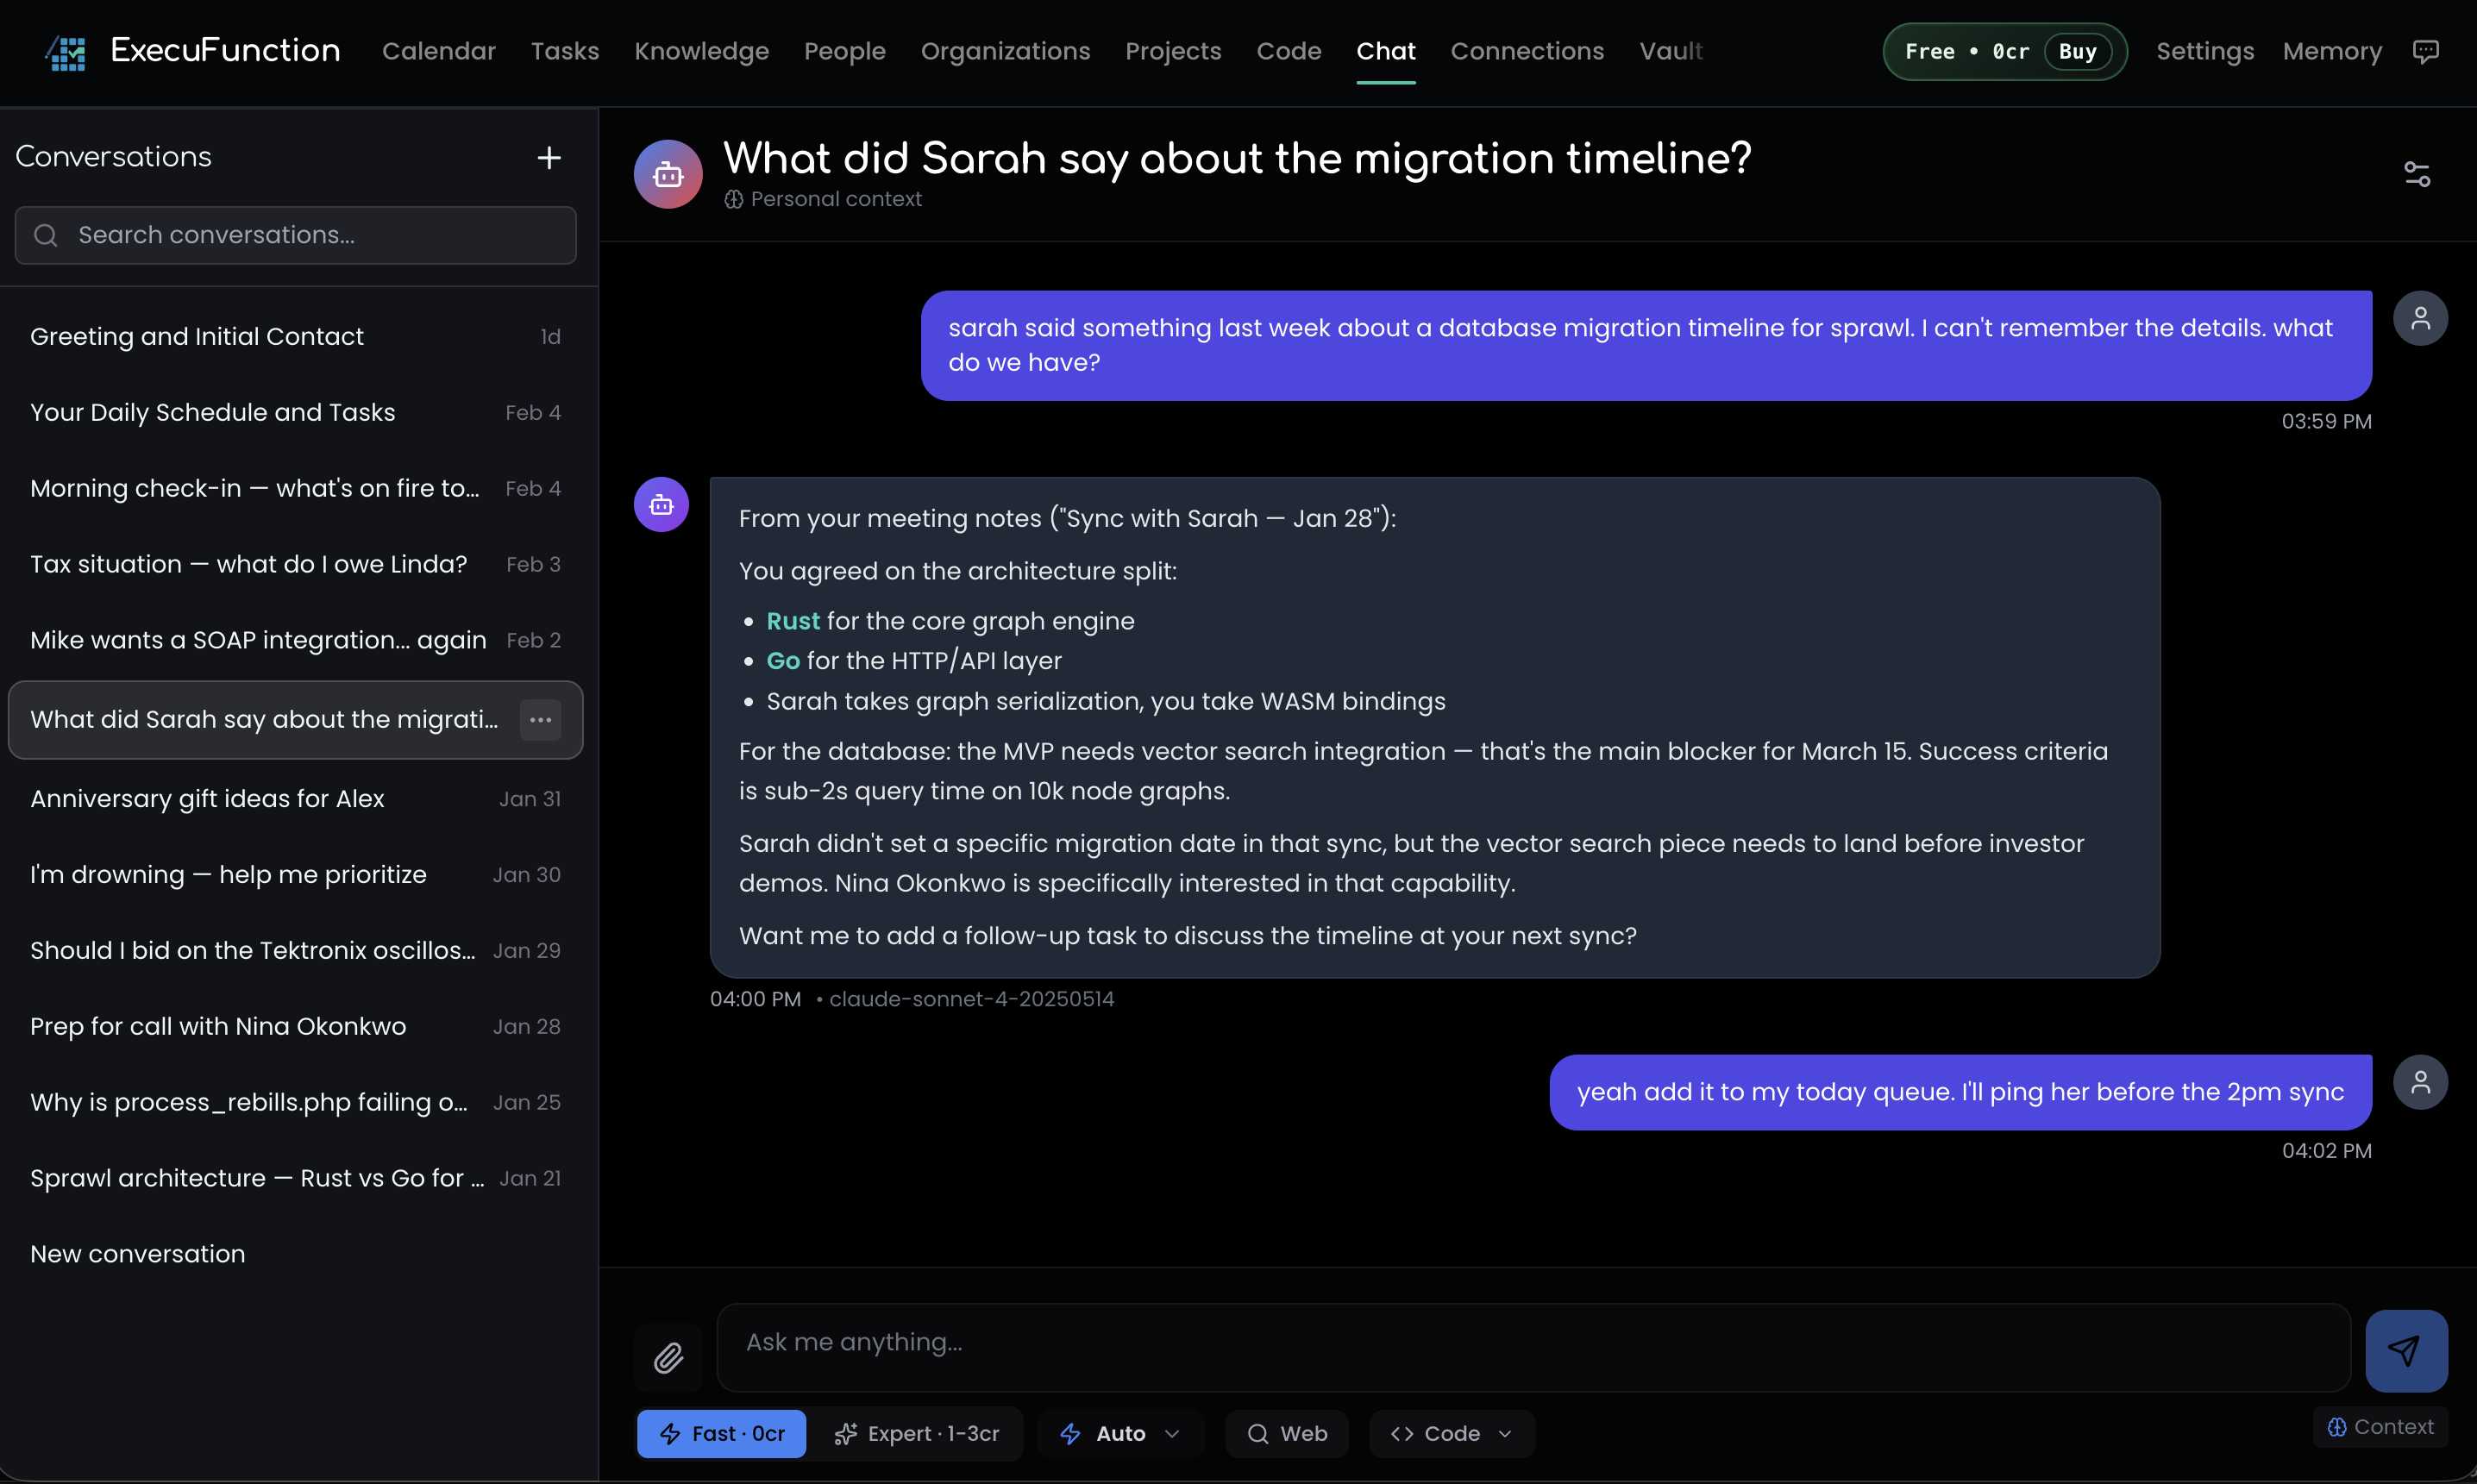Click the Context button bottom right
Screen dimensions: 2477x1484
tap(2381, 1426)
